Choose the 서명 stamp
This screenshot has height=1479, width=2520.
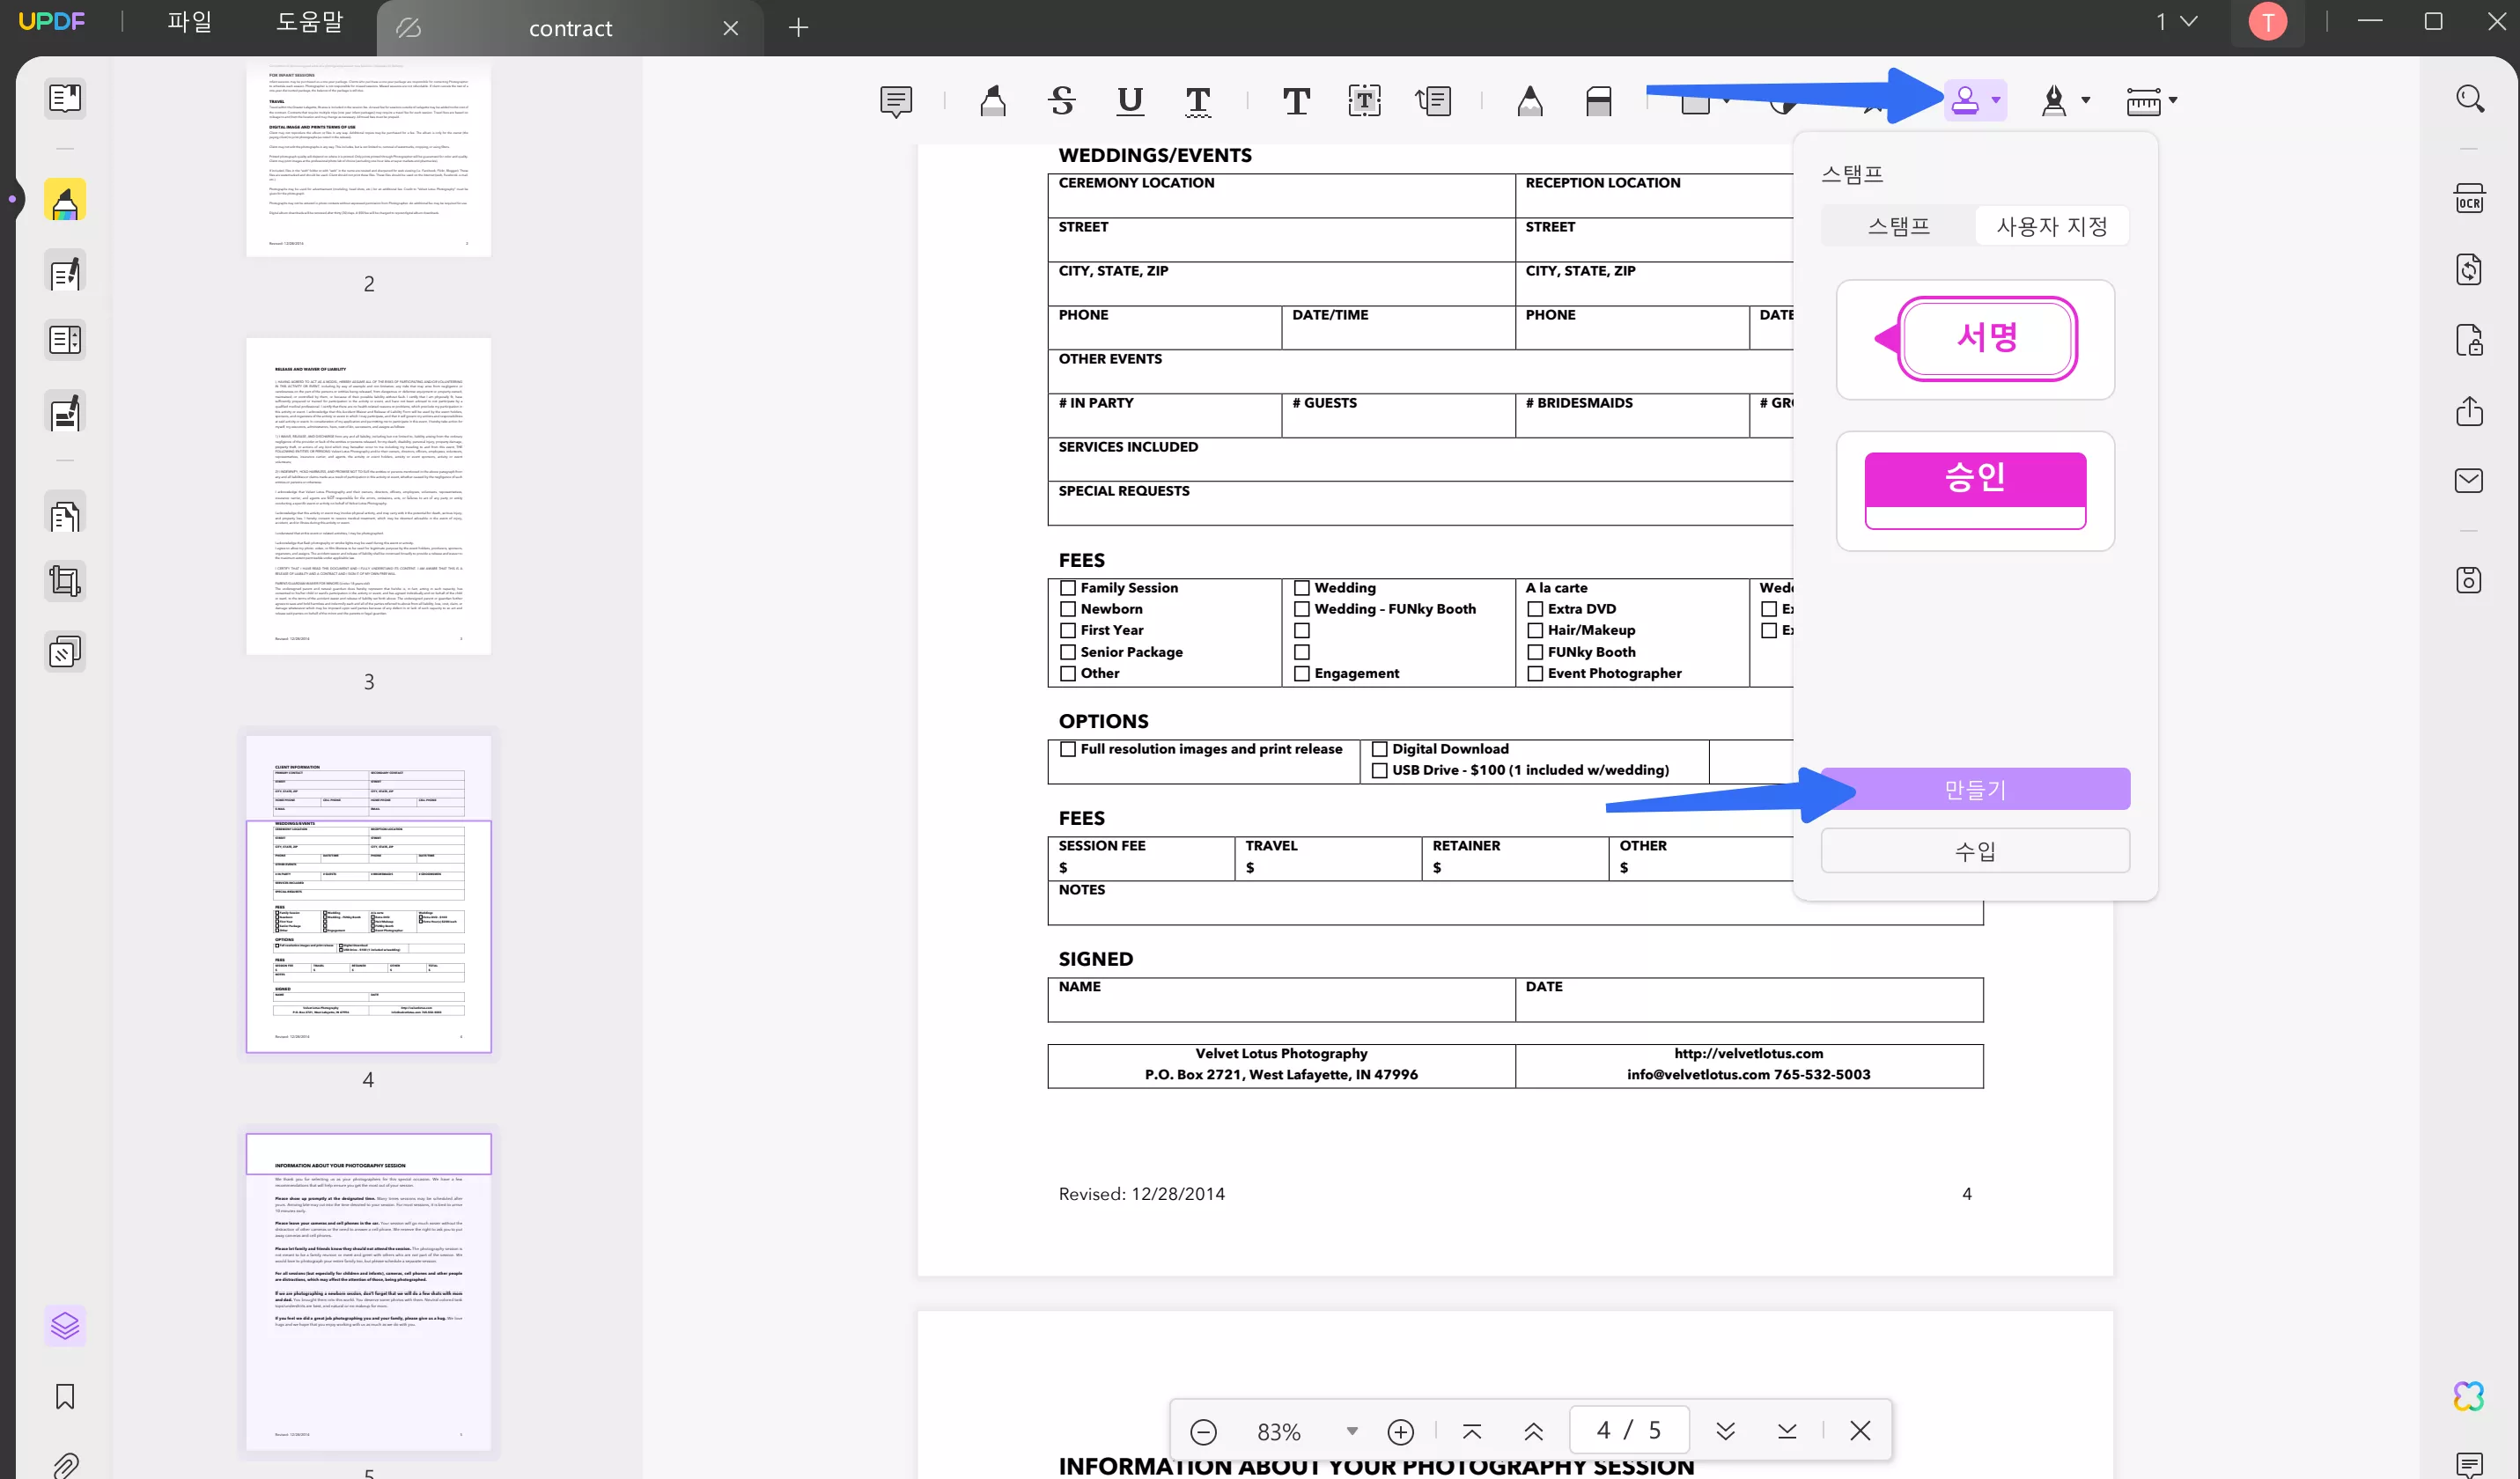[1975, 339]
